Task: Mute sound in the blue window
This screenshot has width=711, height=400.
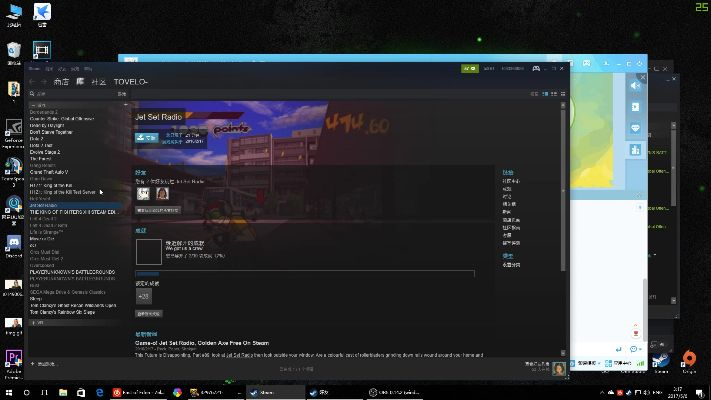Action: pyautogui.click(x=635, y=86)
